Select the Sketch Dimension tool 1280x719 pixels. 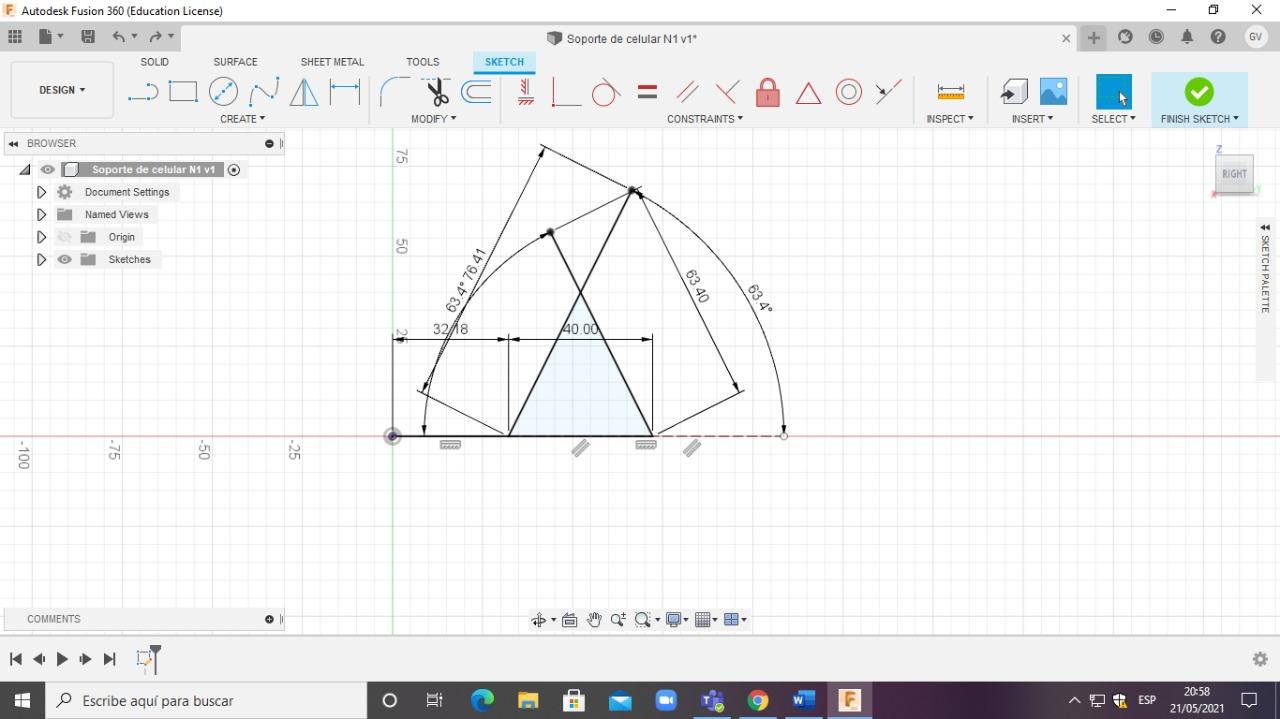pos(345,92)
